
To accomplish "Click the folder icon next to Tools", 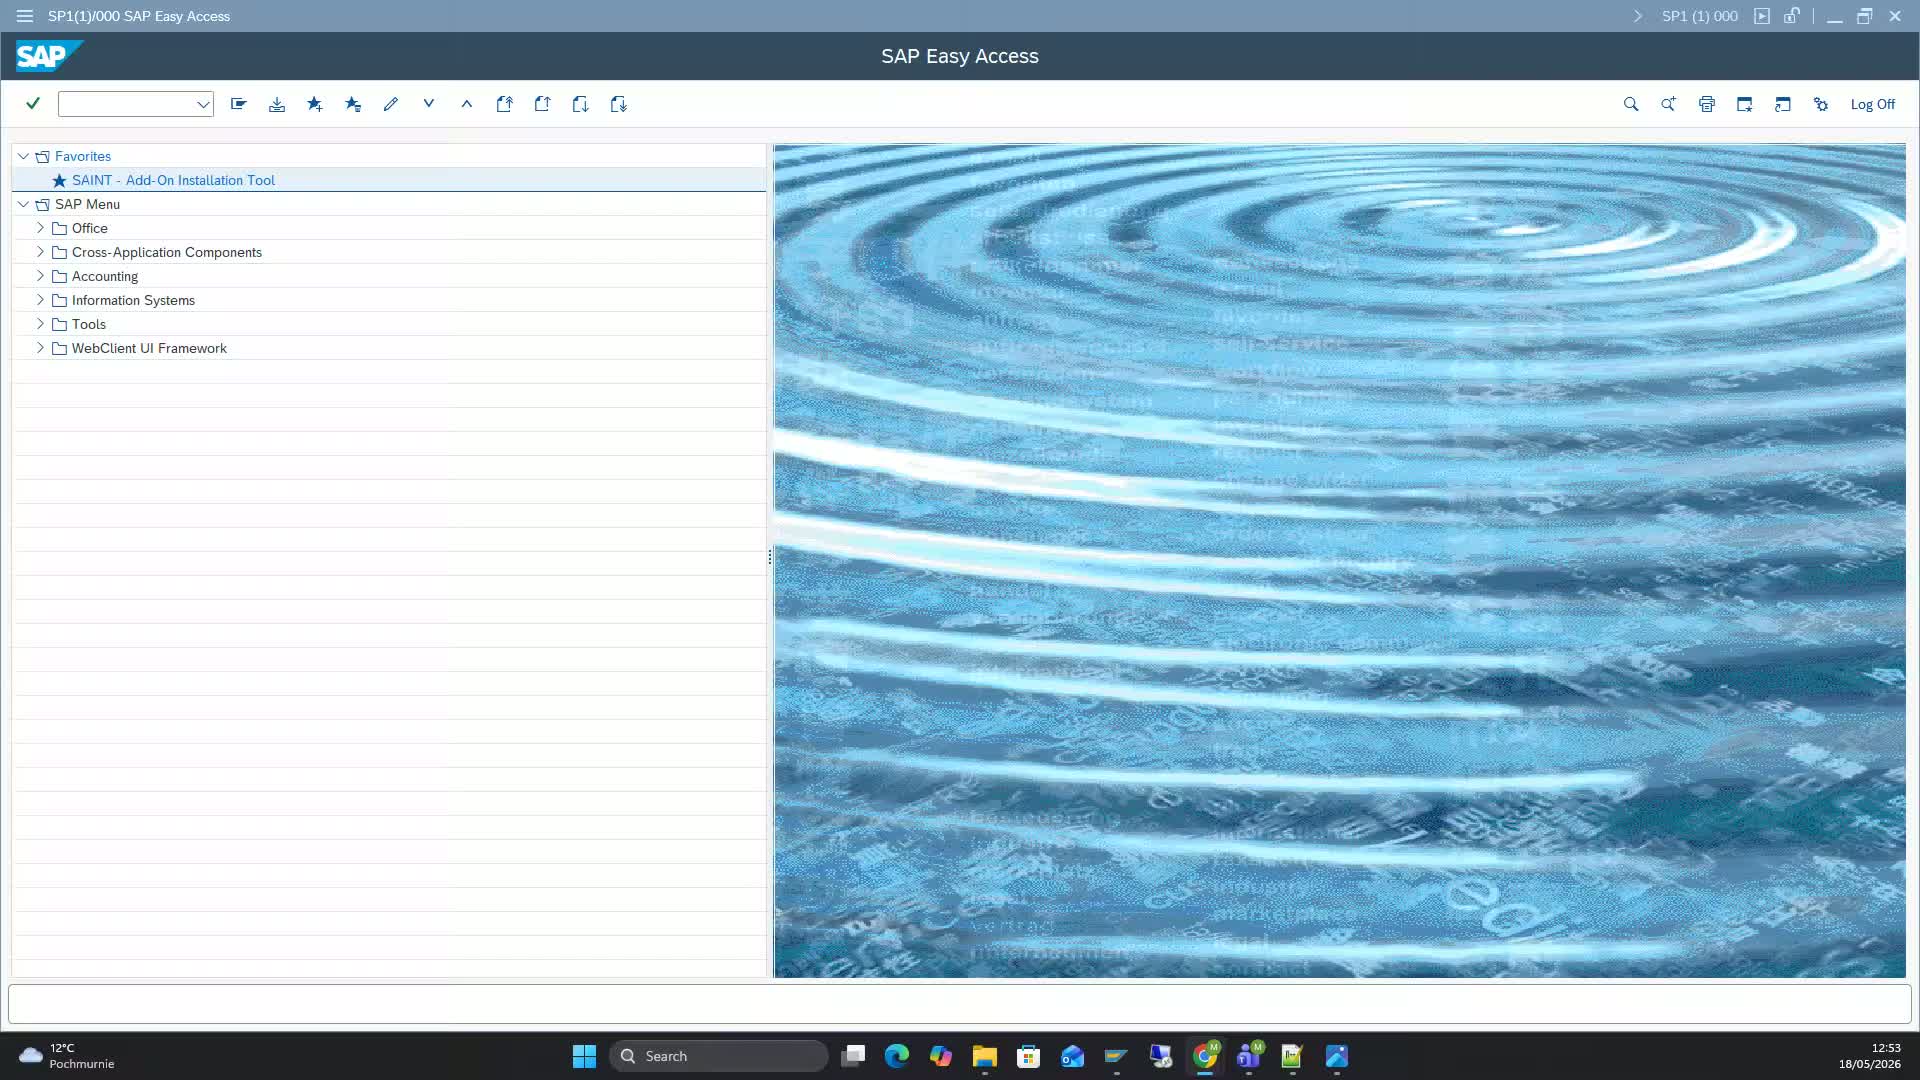I will point(59,324).
